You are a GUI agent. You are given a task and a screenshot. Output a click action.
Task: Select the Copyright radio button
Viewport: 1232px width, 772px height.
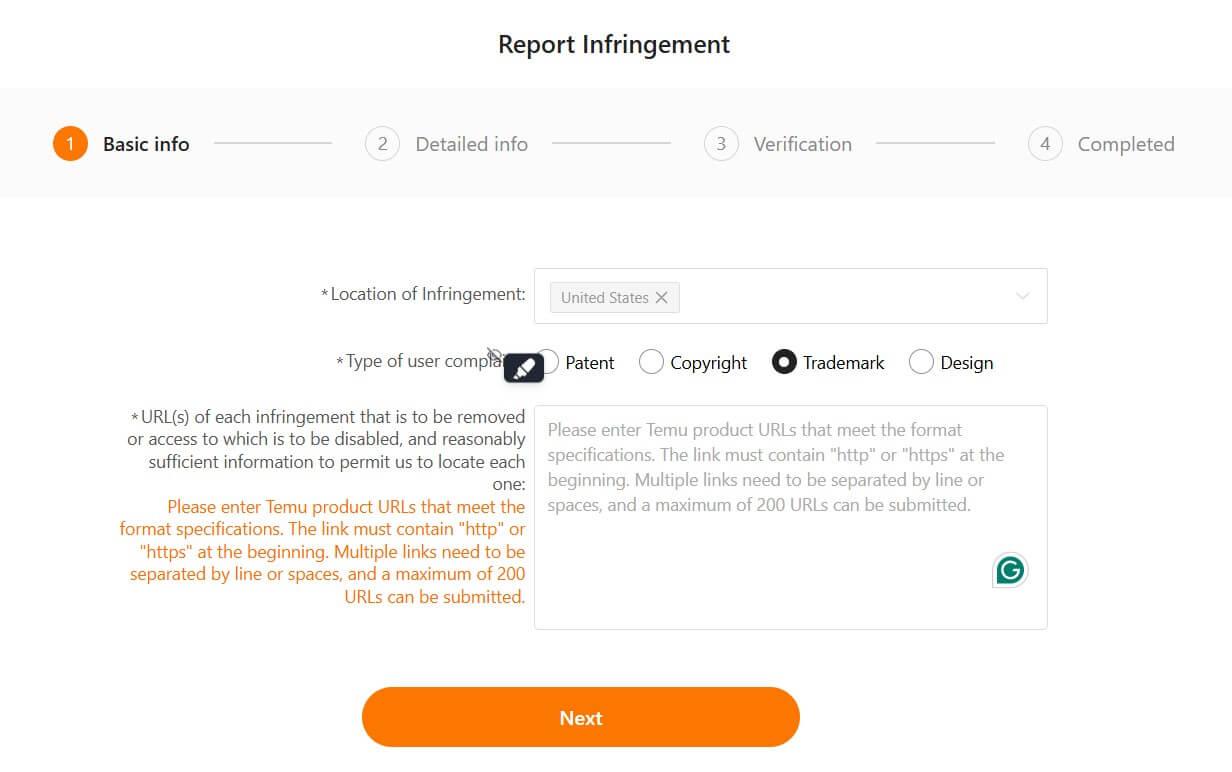pos(652,362)
